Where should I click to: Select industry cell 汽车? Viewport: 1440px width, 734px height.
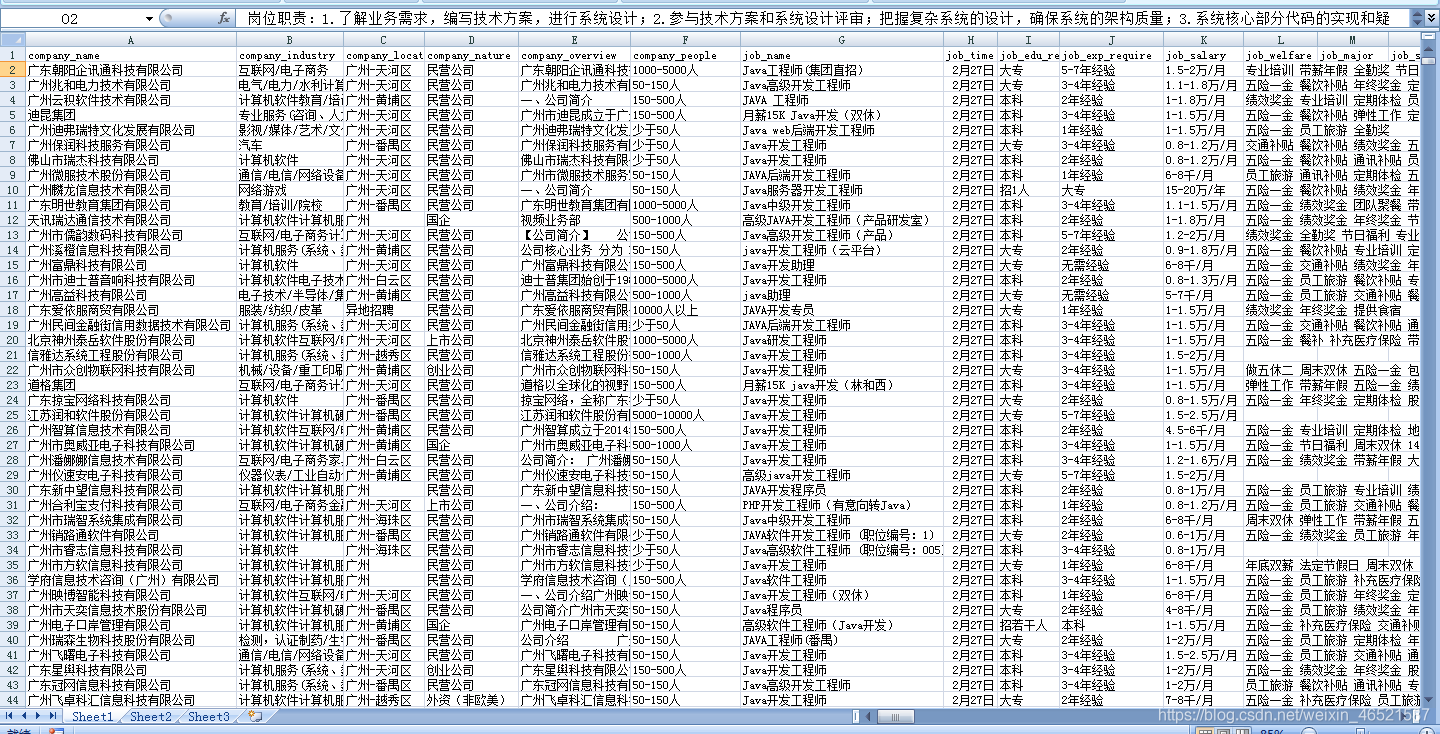(x=290, y=145)
